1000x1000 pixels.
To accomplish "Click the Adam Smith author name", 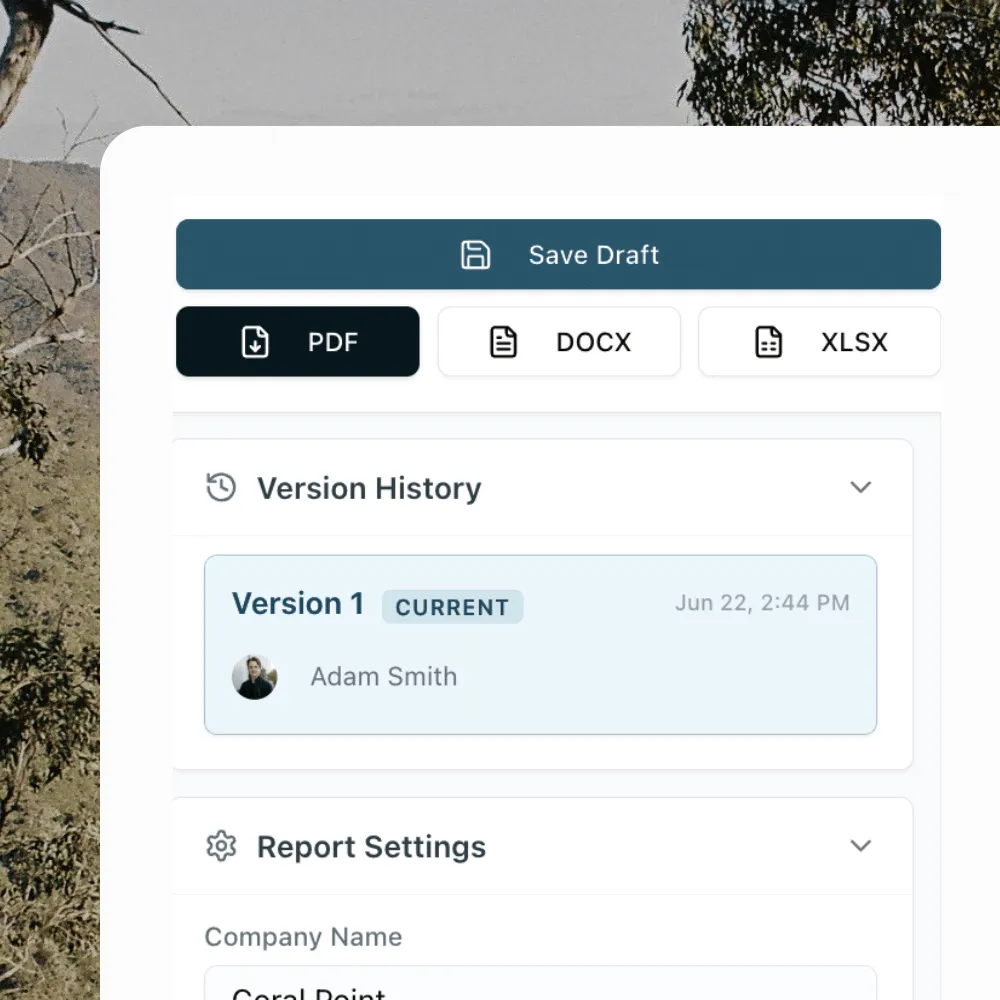I will pyautogui.click(x=384, y=677).
